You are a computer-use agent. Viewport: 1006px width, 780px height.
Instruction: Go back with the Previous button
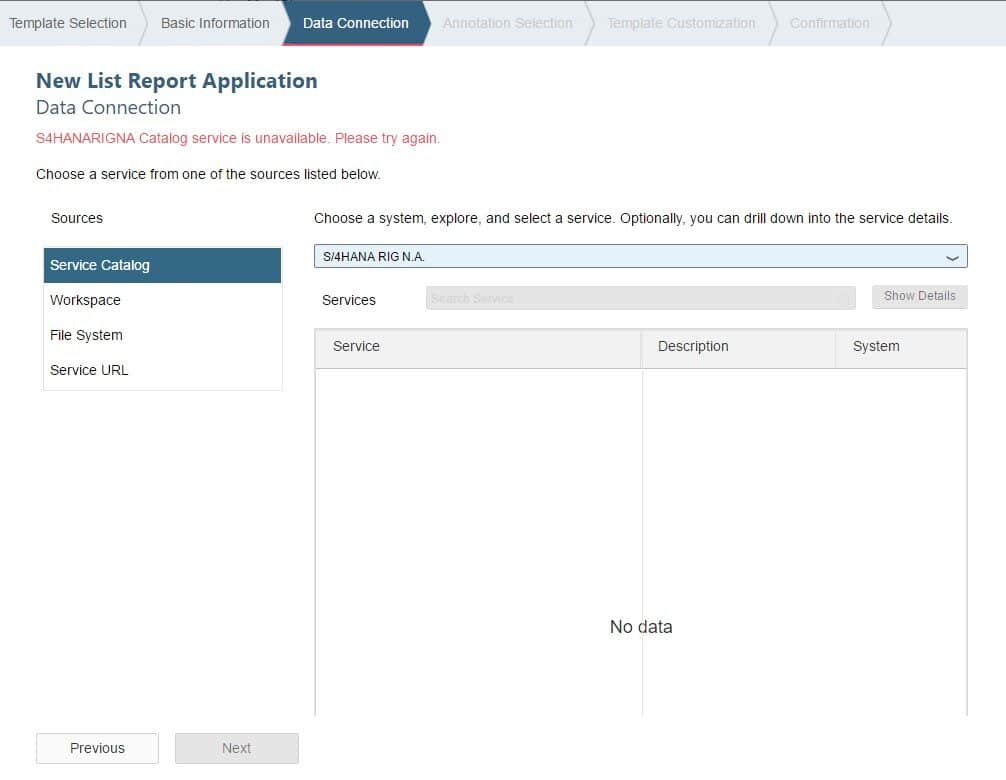tap(97, 748)
